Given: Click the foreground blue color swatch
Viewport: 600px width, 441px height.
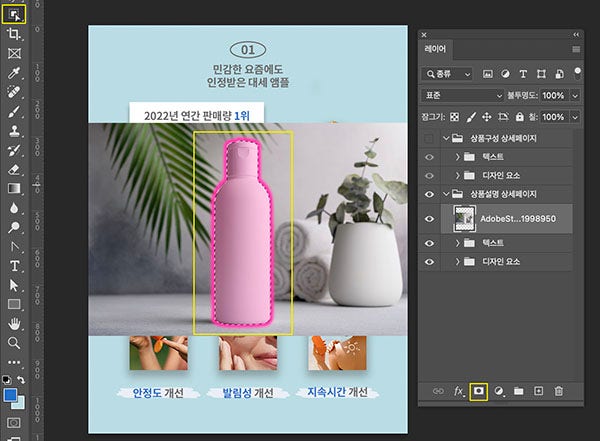Looking at the screenshot, I should coord(10,395).
